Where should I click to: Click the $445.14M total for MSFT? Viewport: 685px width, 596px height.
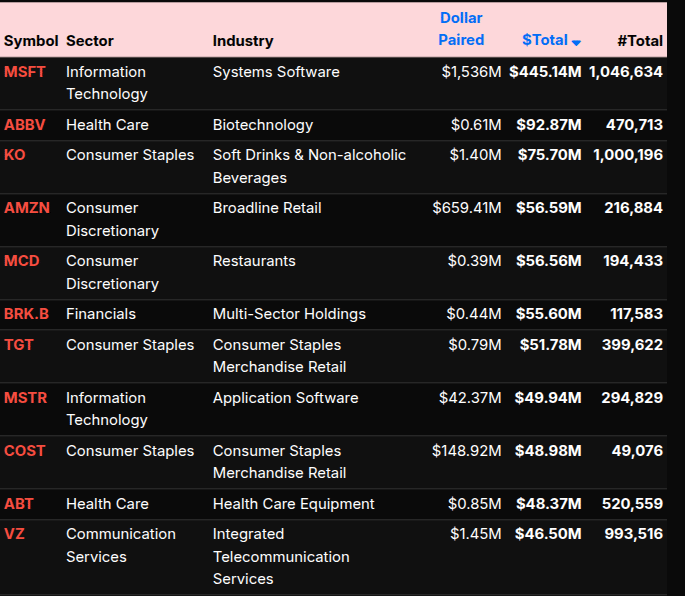(x=545, y=72)
